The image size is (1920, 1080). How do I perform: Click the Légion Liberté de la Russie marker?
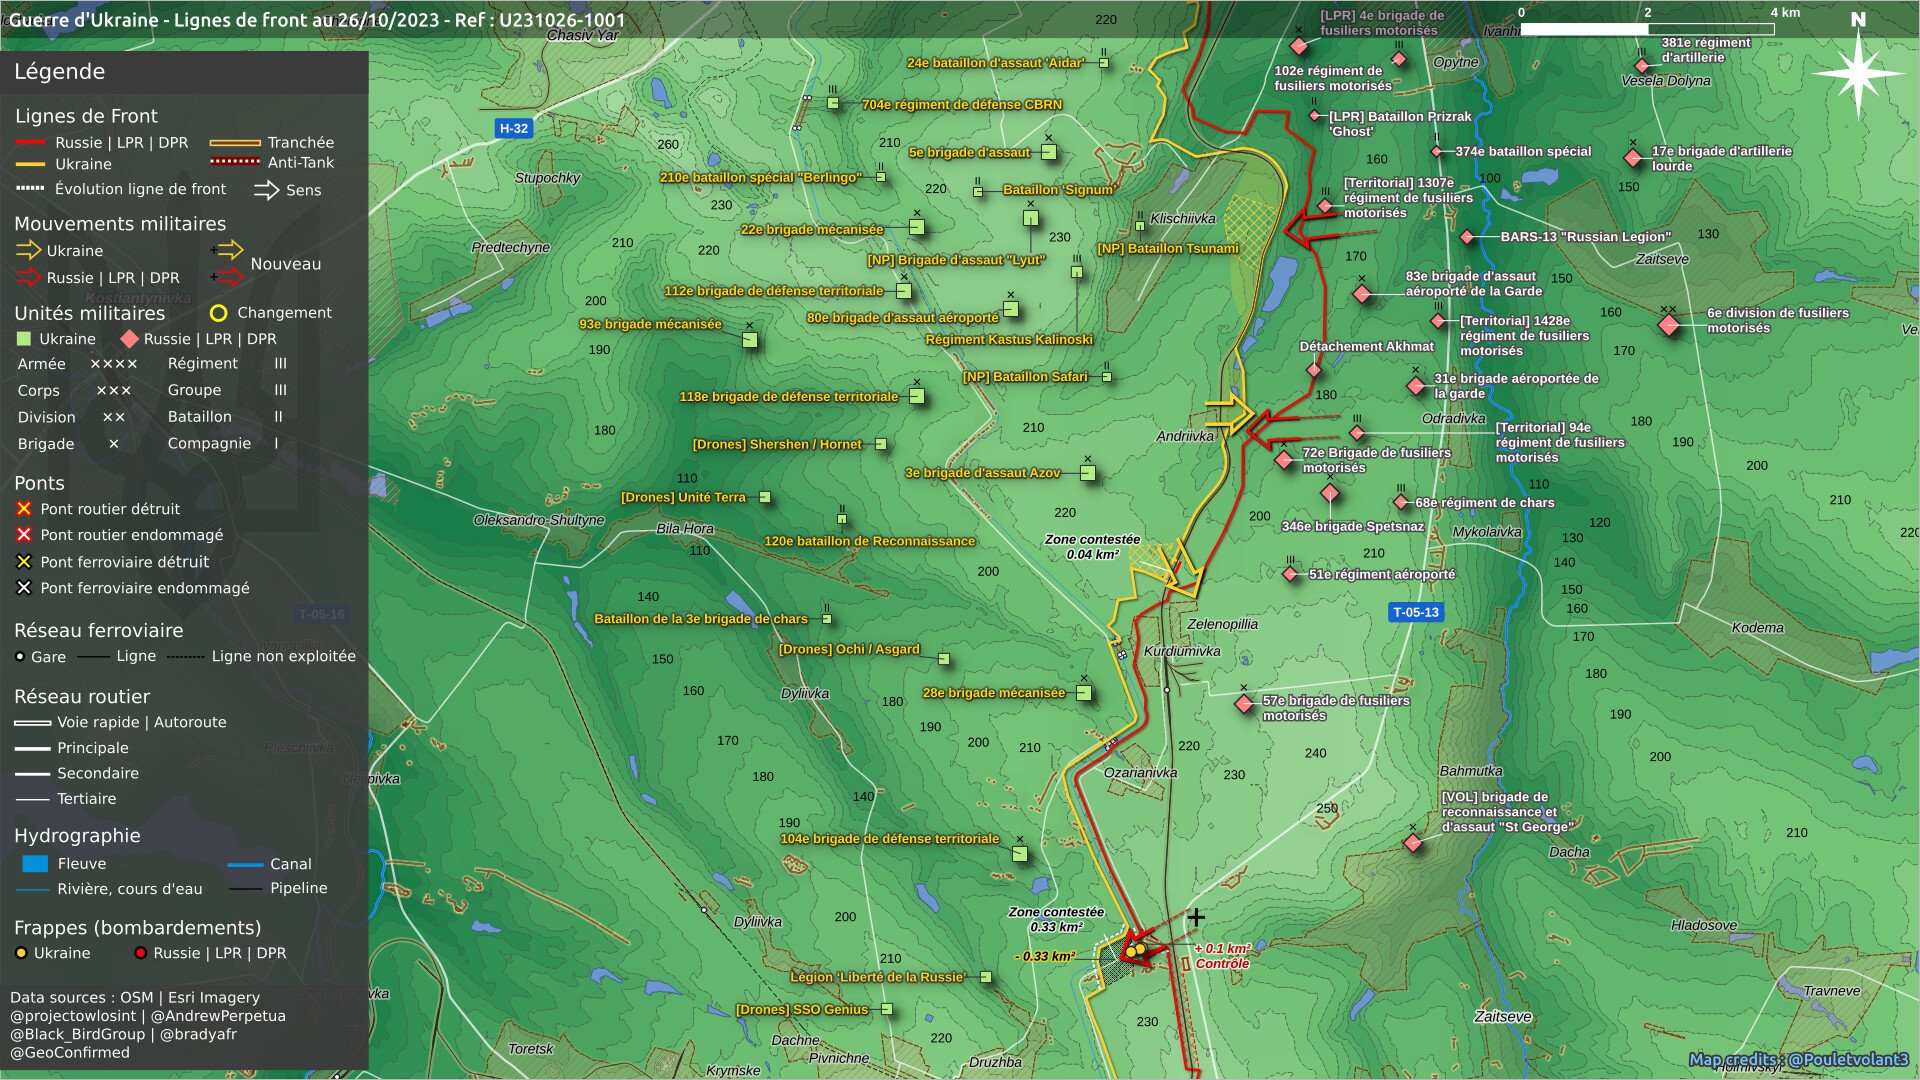click(x=986, y=977)
